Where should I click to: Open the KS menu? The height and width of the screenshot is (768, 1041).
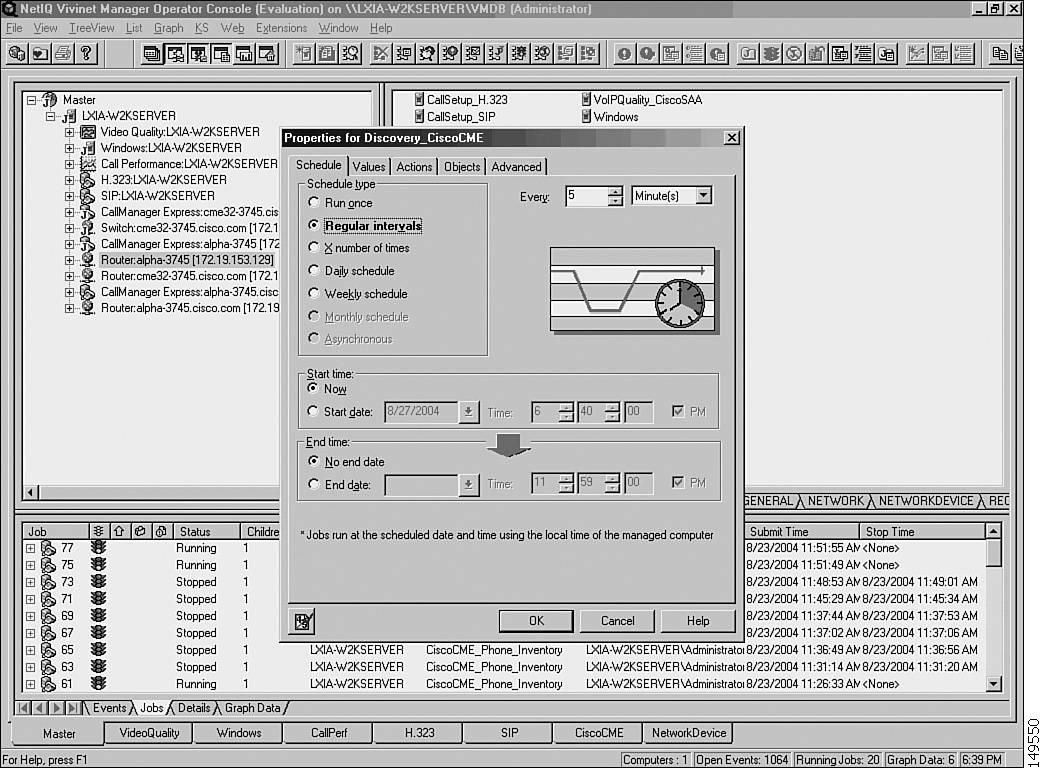[201, 28]
